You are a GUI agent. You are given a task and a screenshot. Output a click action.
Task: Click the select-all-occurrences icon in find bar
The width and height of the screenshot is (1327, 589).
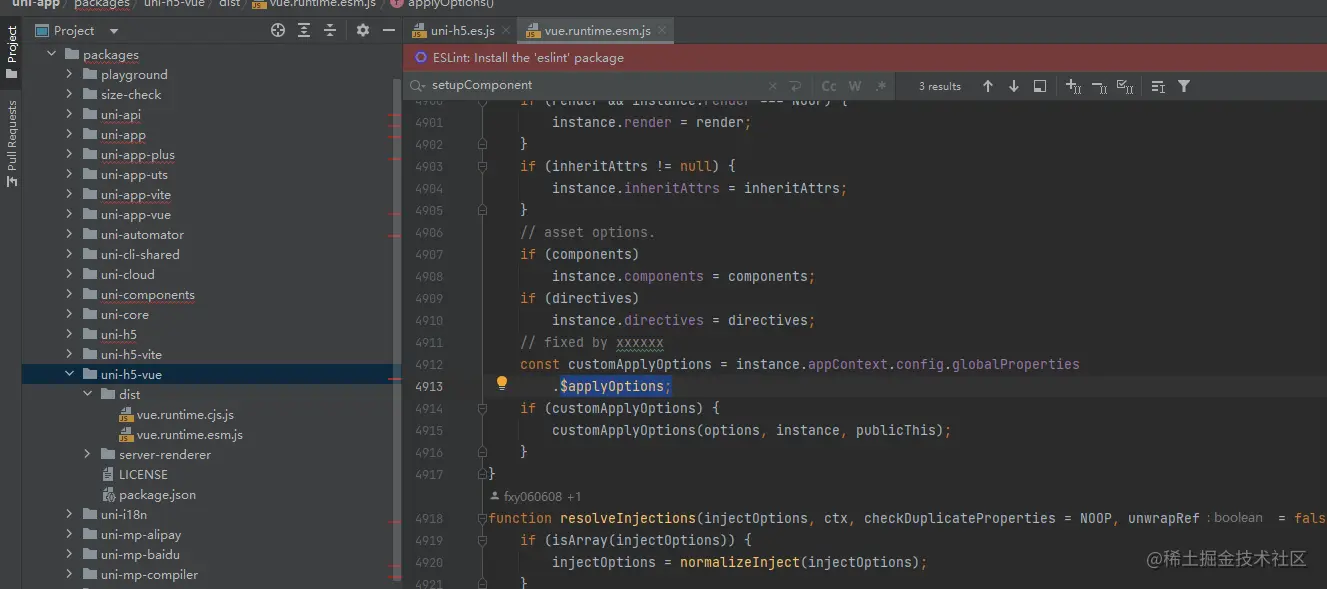point(1040,86)
